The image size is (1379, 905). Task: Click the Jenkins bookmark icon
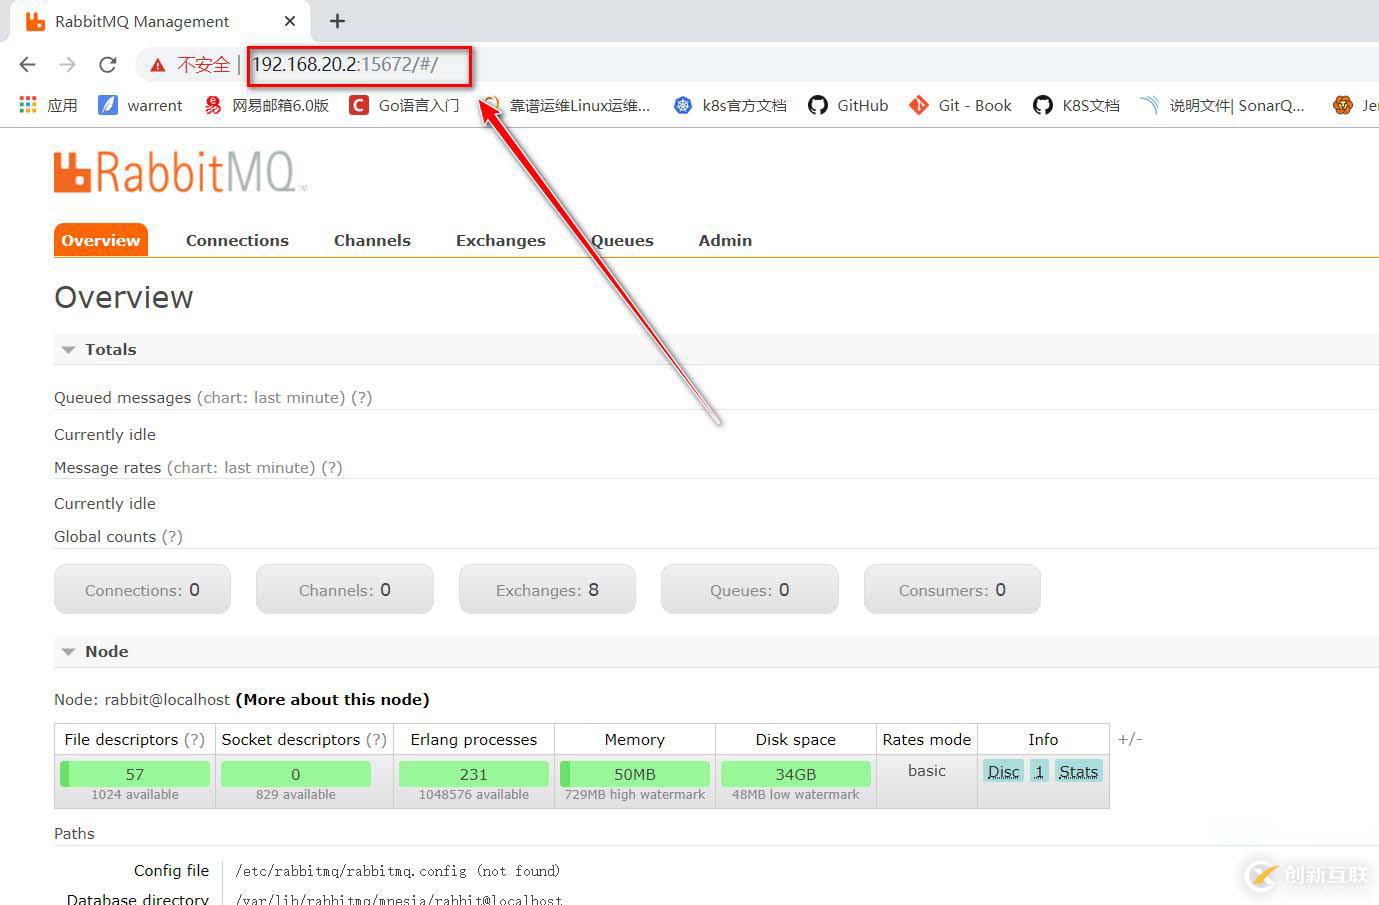point(1343,105)
